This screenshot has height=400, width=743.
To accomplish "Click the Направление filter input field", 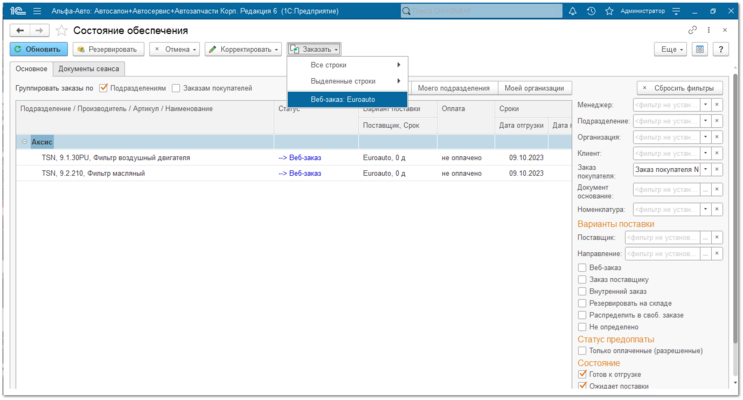I will point(662,254).
